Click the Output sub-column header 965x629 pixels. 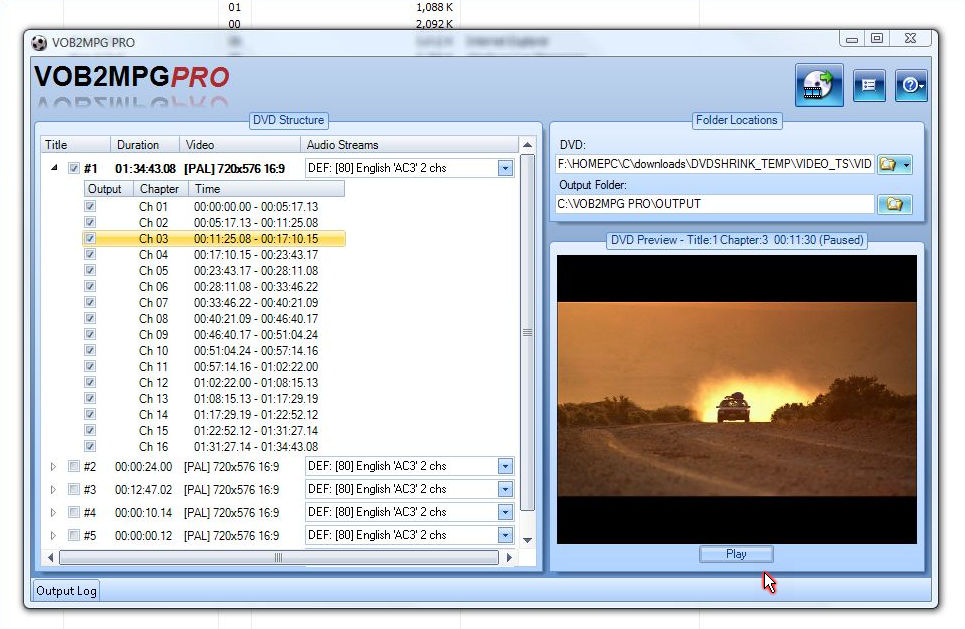tap(109, 189)
